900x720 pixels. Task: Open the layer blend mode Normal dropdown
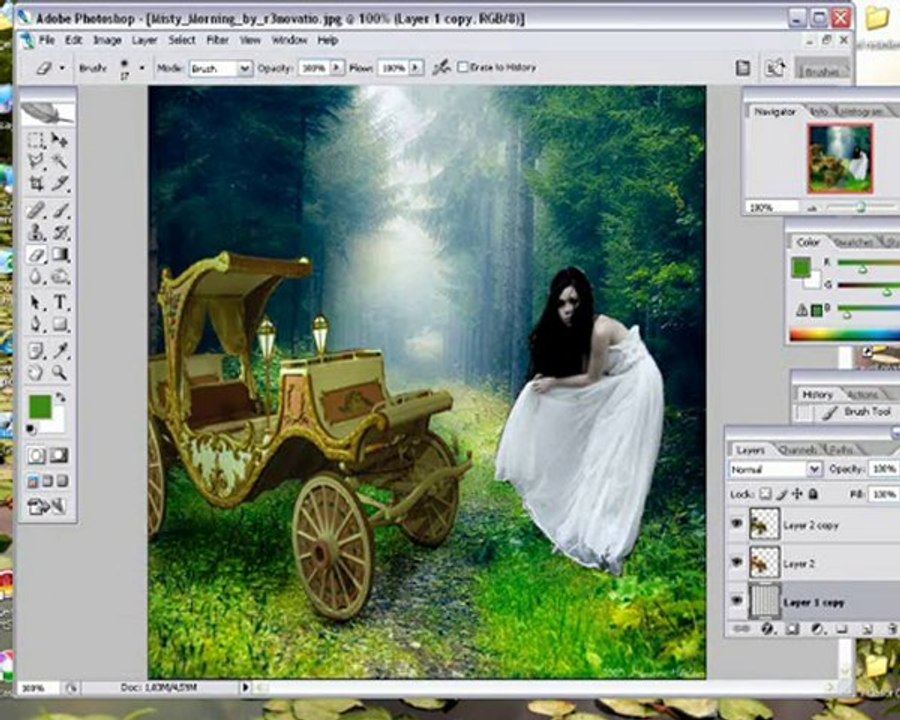(x=775, y=469)
